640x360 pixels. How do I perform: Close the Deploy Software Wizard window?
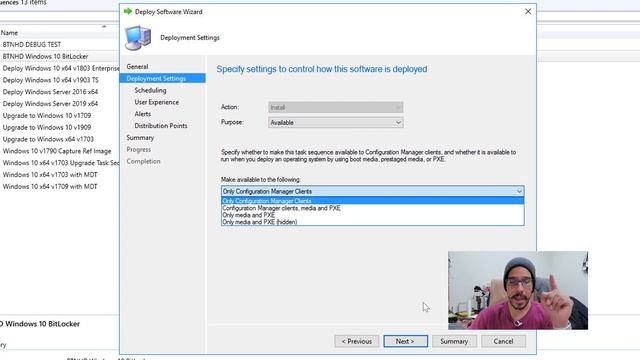(x=528, y=11)
